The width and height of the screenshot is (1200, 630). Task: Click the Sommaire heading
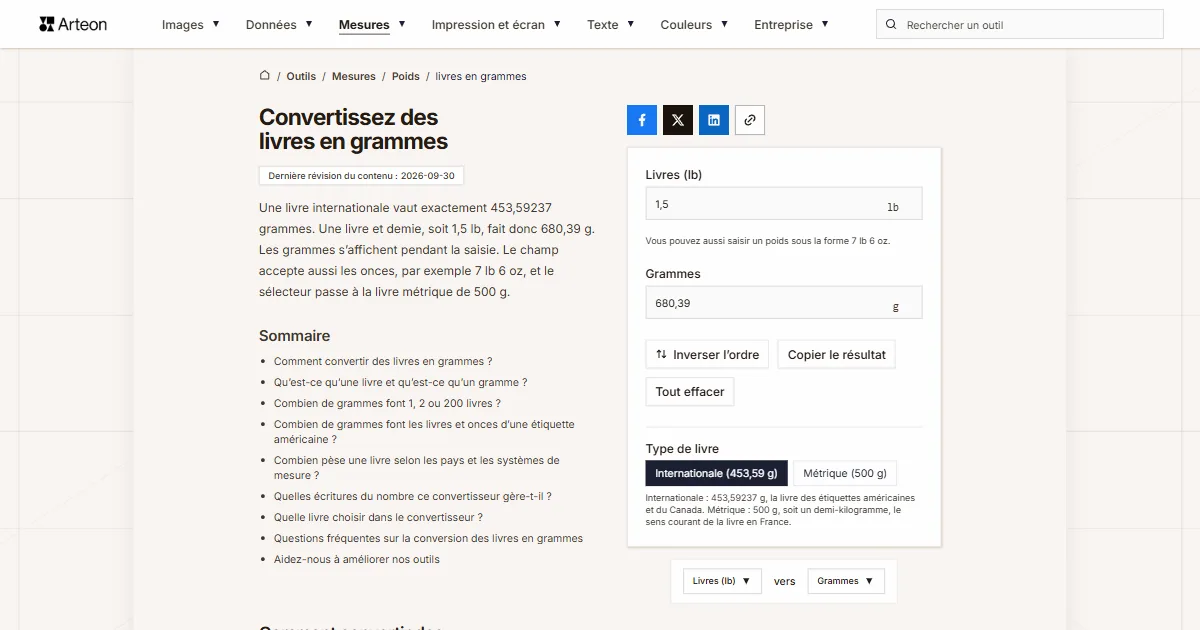point(294,336)
